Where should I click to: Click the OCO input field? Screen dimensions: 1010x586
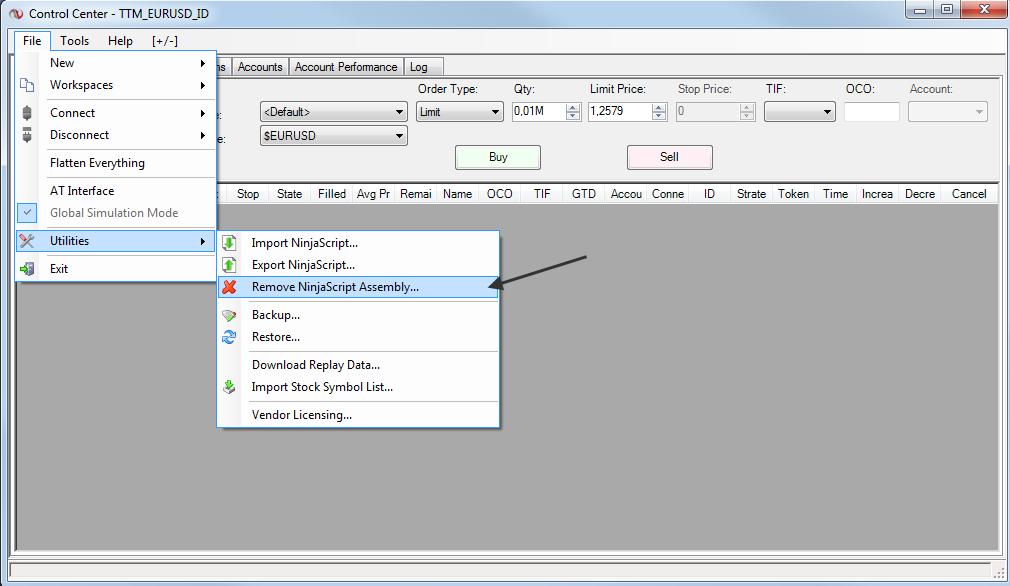pos(872,111)
